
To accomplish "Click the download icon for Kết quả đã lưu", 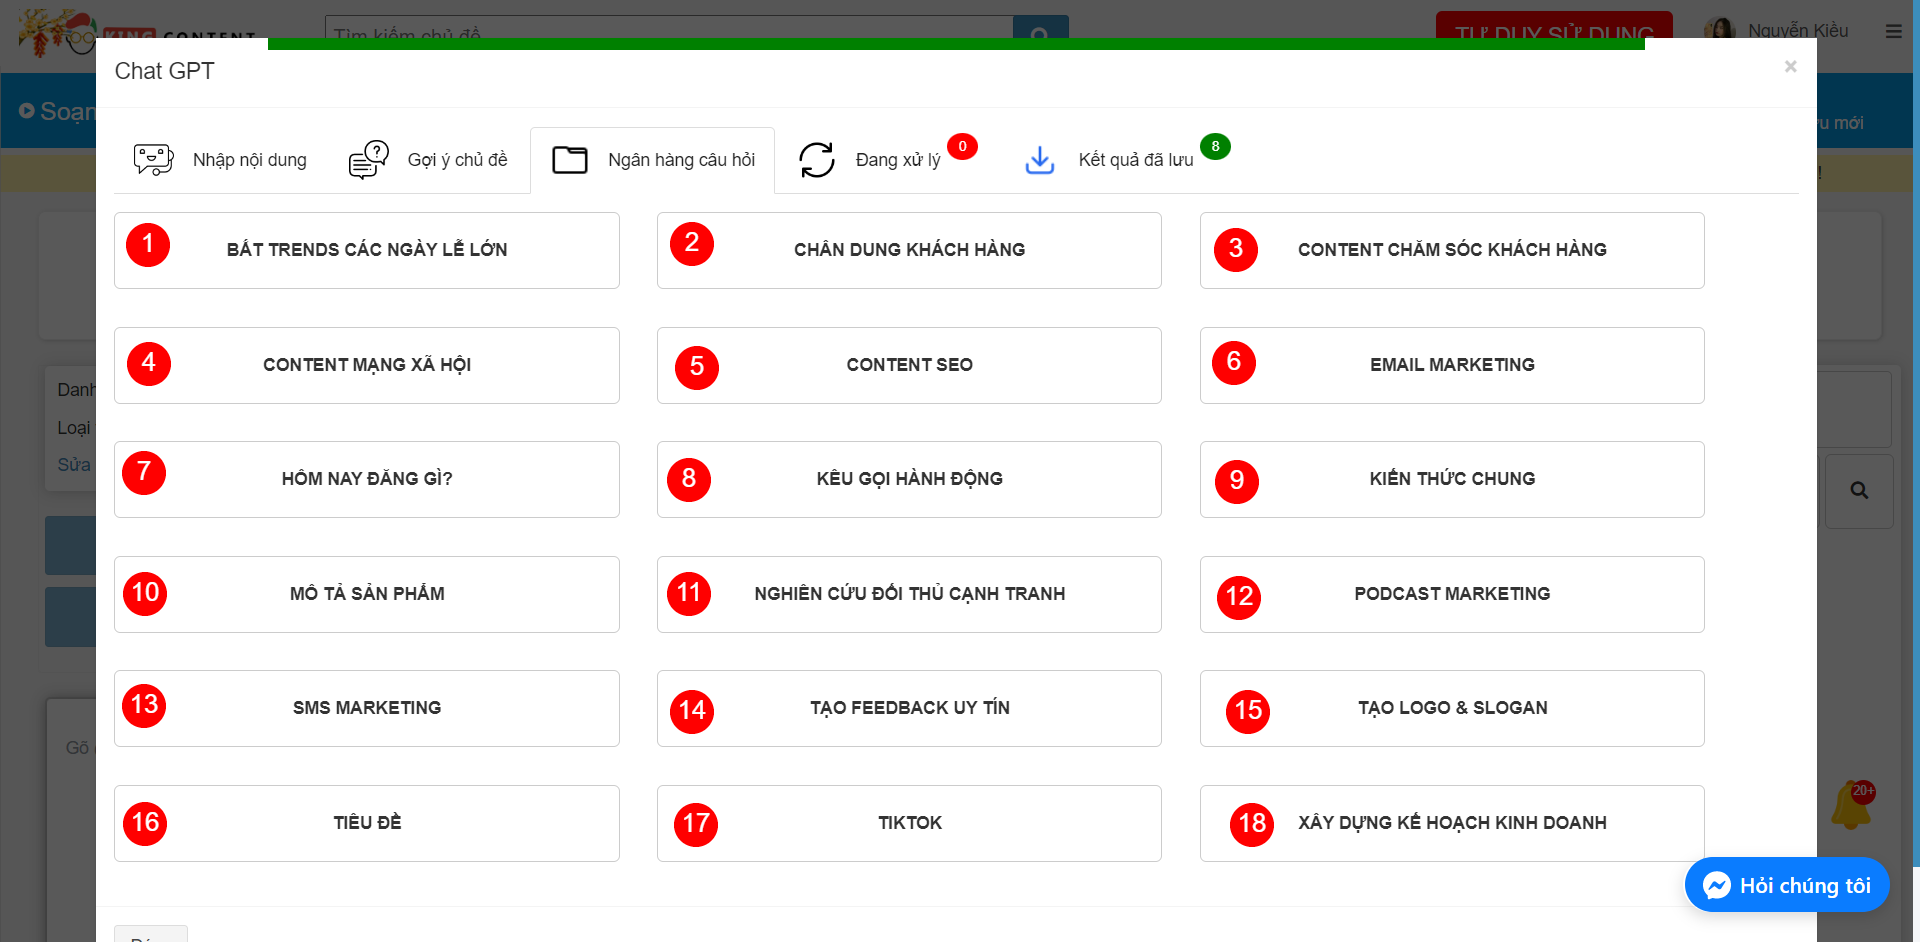I will click(x=1040, y=160).
